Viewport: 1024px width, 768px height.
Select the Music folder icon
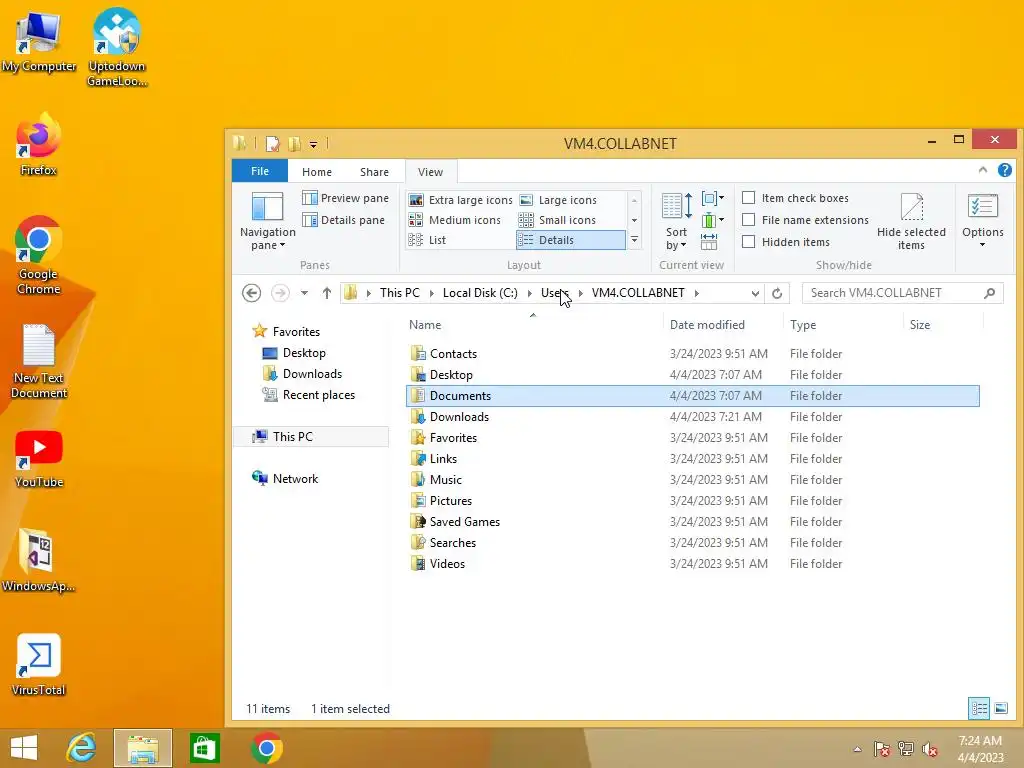tap(418, 480)
